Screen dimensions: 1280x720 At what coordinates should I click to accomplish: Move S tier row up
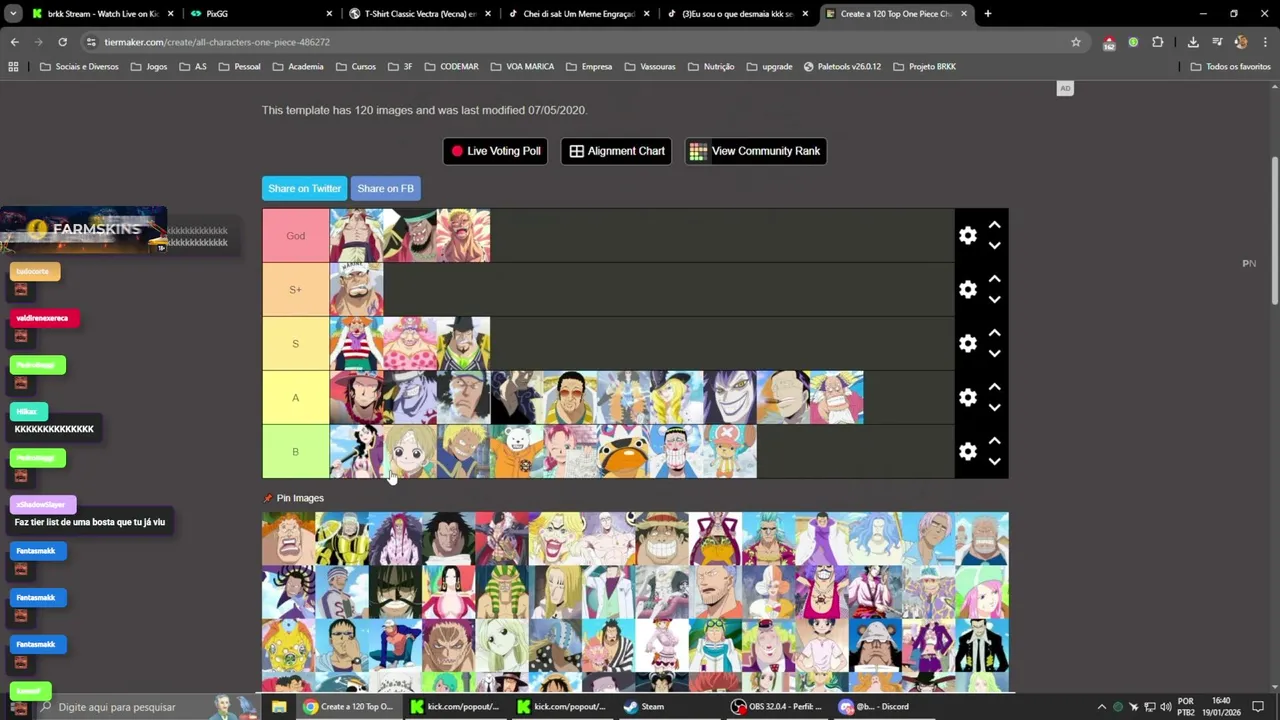(995, 333)
